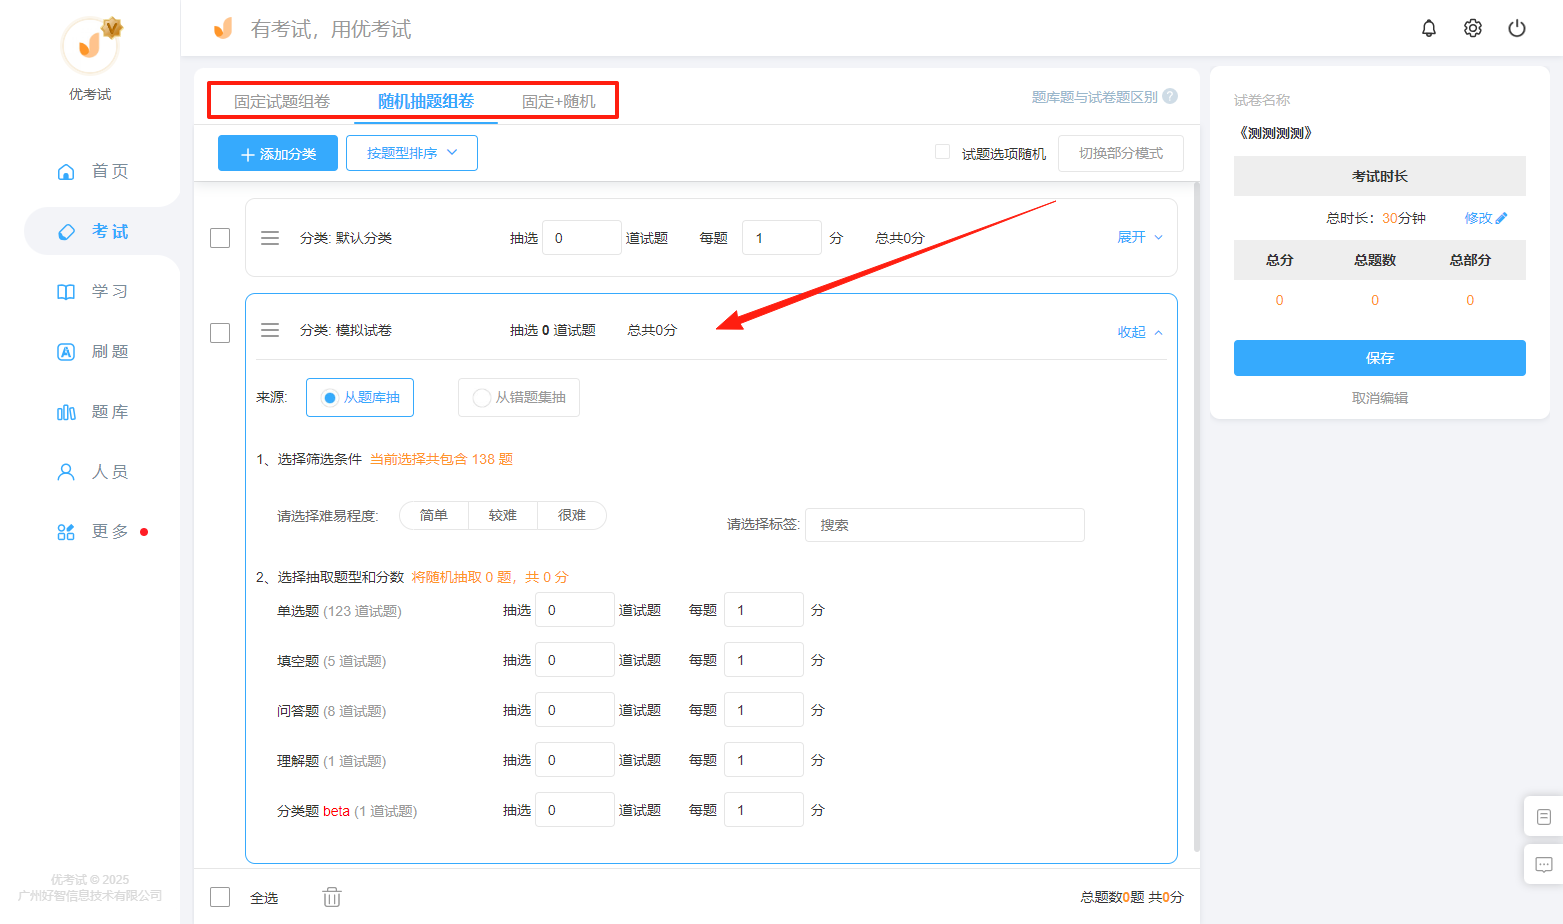The image size is (1563, 924).
Task: Click the floating document note icon
Action: click(x=1544, y=817)
